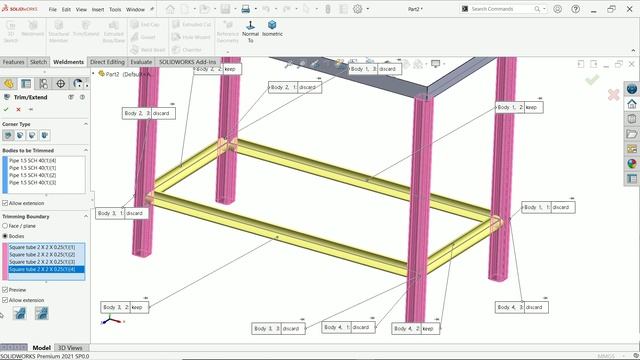Open the PropertyManager tab icon
Viewport: 640px width, 360px height.
[26, 84]
